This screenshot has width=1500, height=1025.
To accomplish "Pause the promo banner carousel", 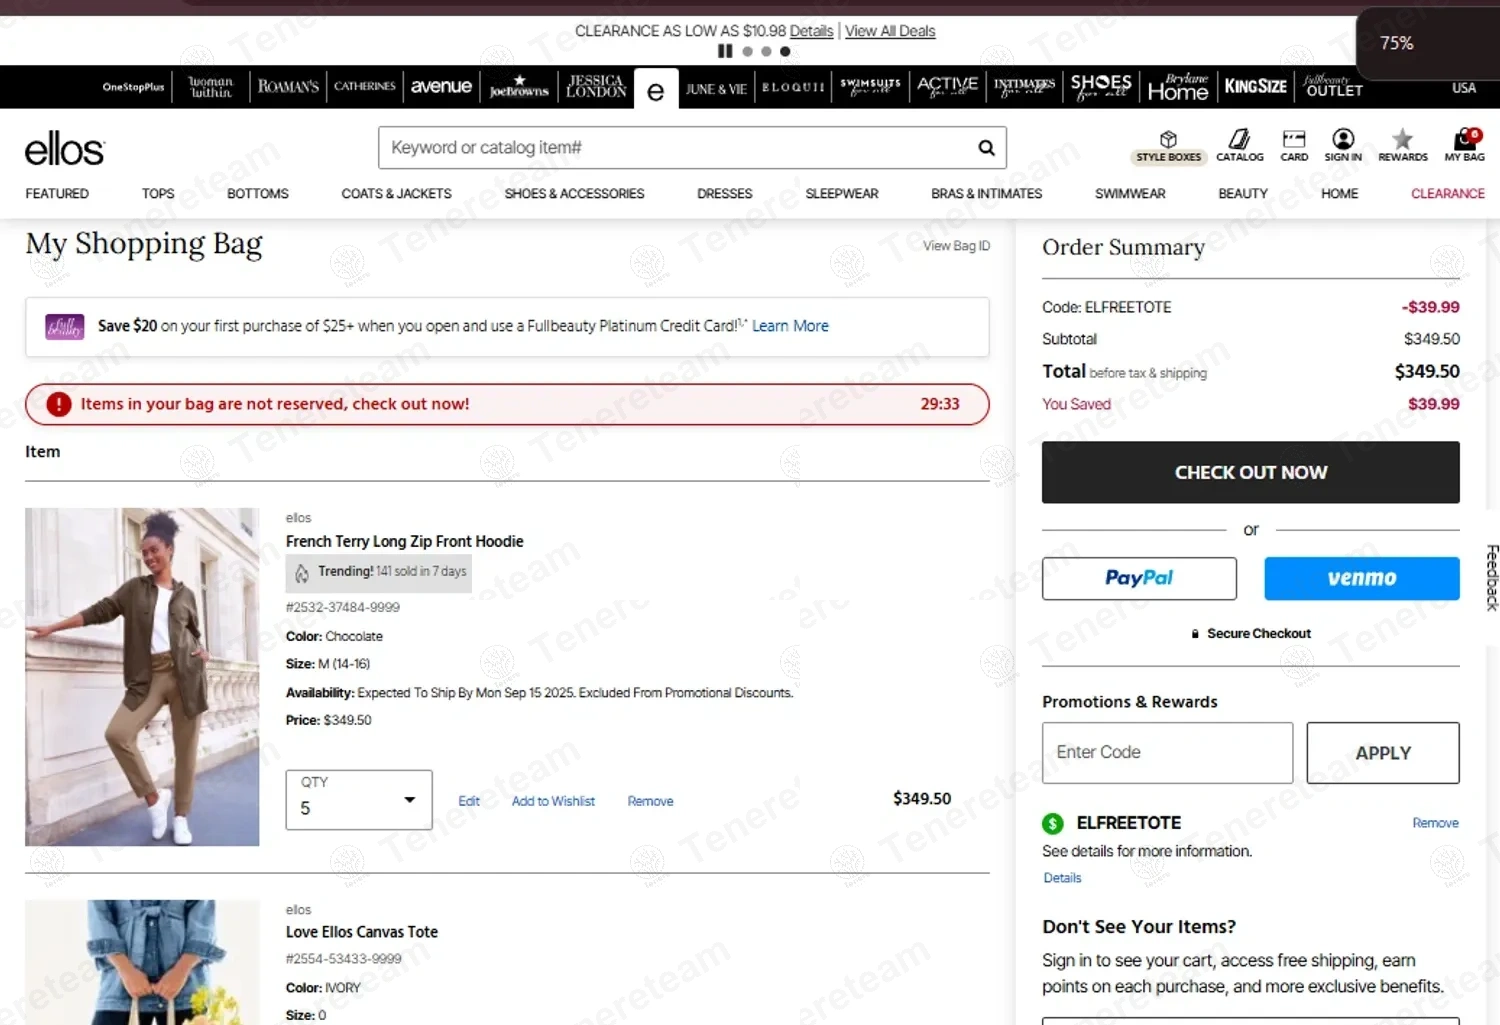I will (x=725, y=51).
